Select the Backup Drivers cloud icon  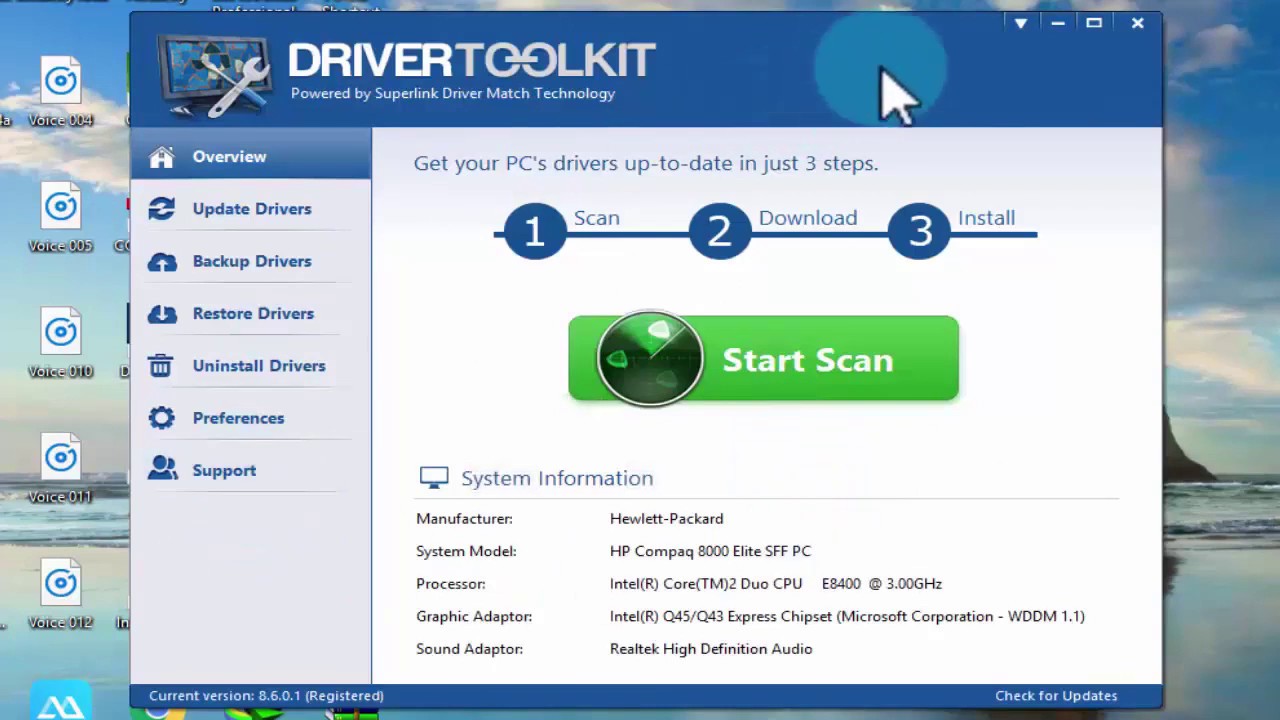click(162, 261)
